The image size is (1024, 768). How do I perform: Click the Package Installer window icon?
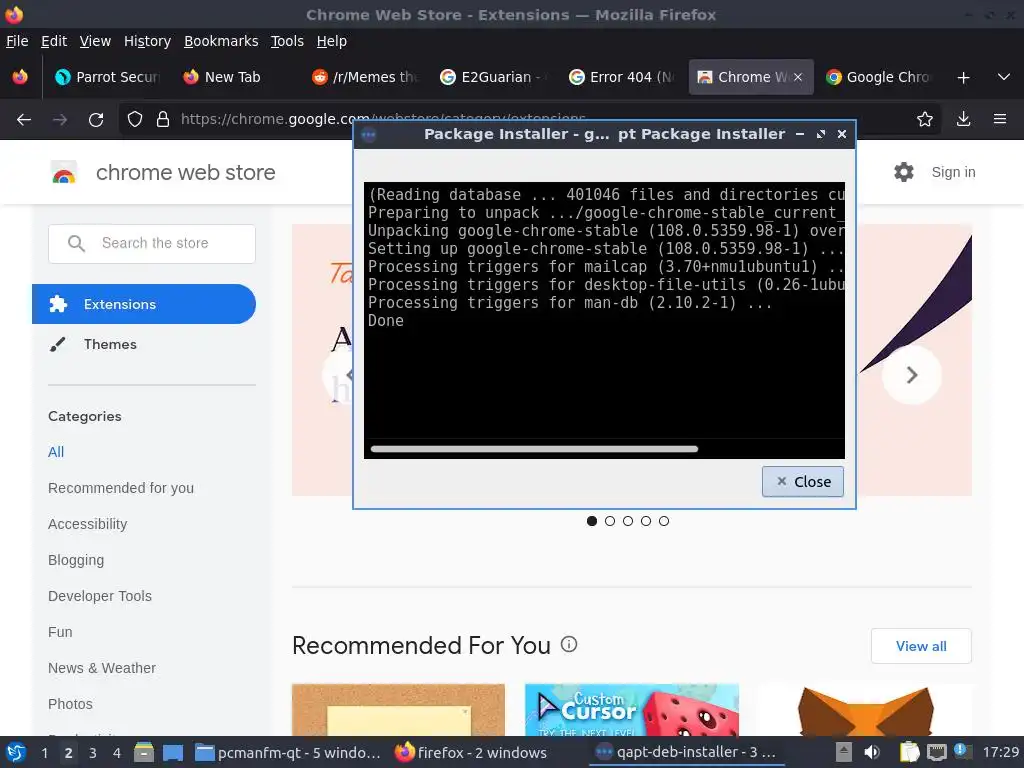(x=368, y=135)
